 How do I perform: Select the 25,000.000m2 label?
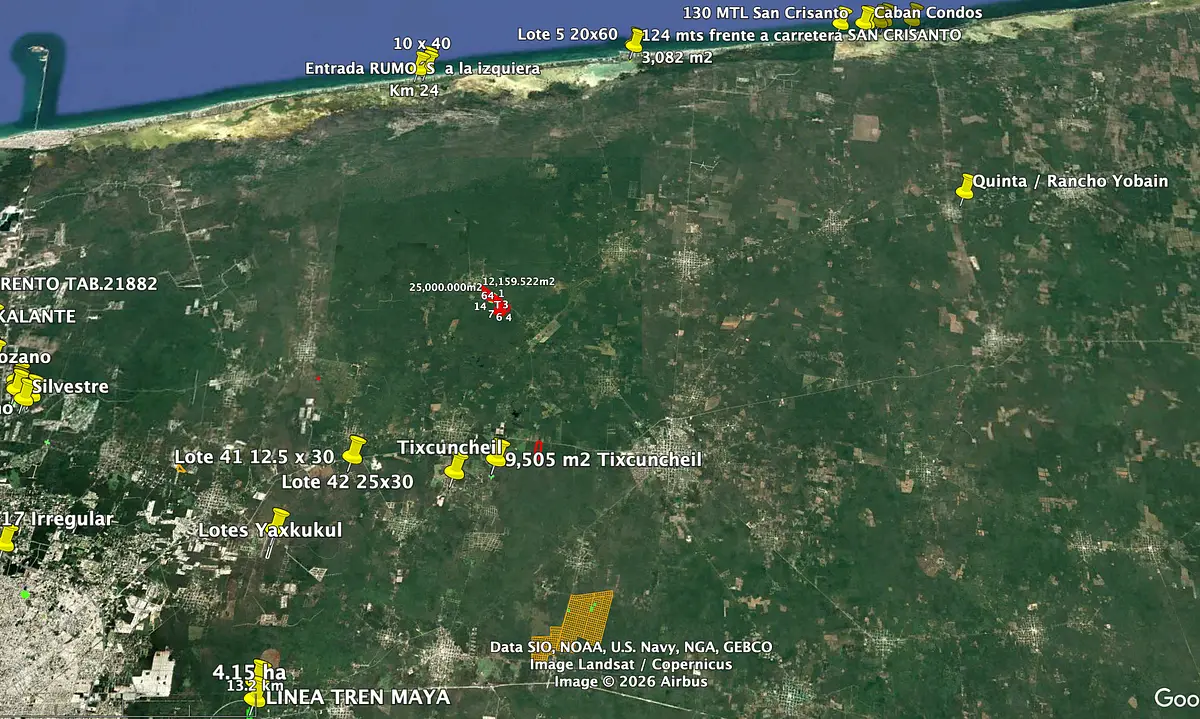coord(445,287)
